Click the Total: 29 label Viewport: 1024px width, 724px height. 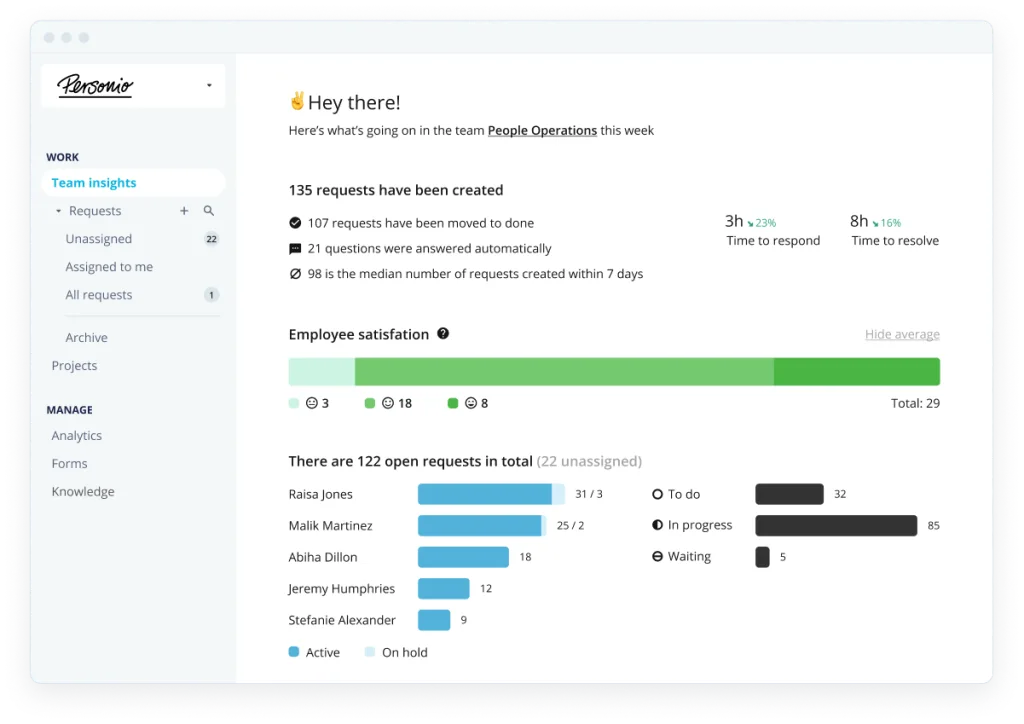click(915, 403)
